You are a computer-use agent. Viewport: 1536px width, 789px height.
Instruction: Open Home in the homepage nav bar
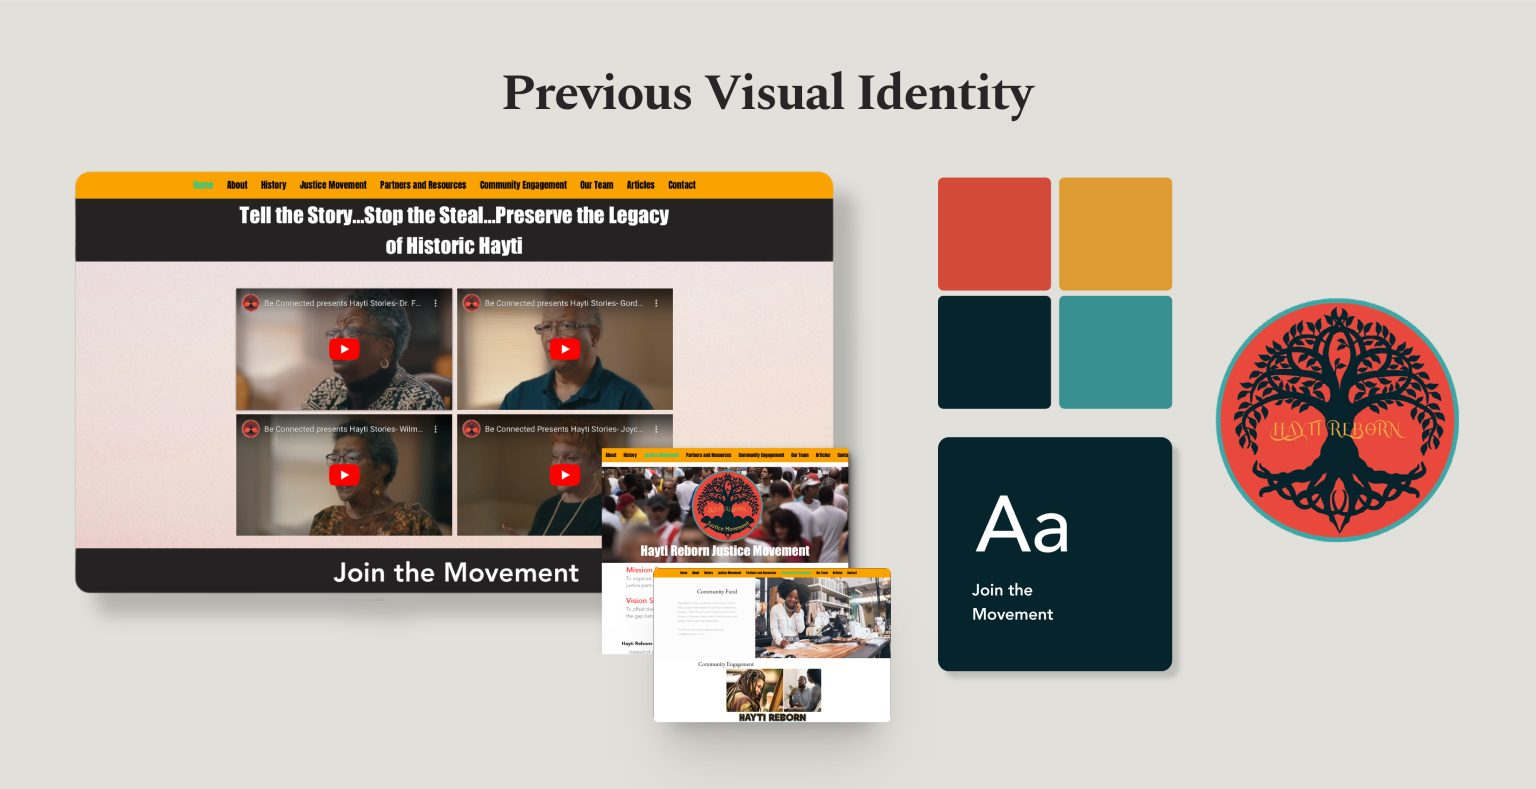tap(203, 185)
